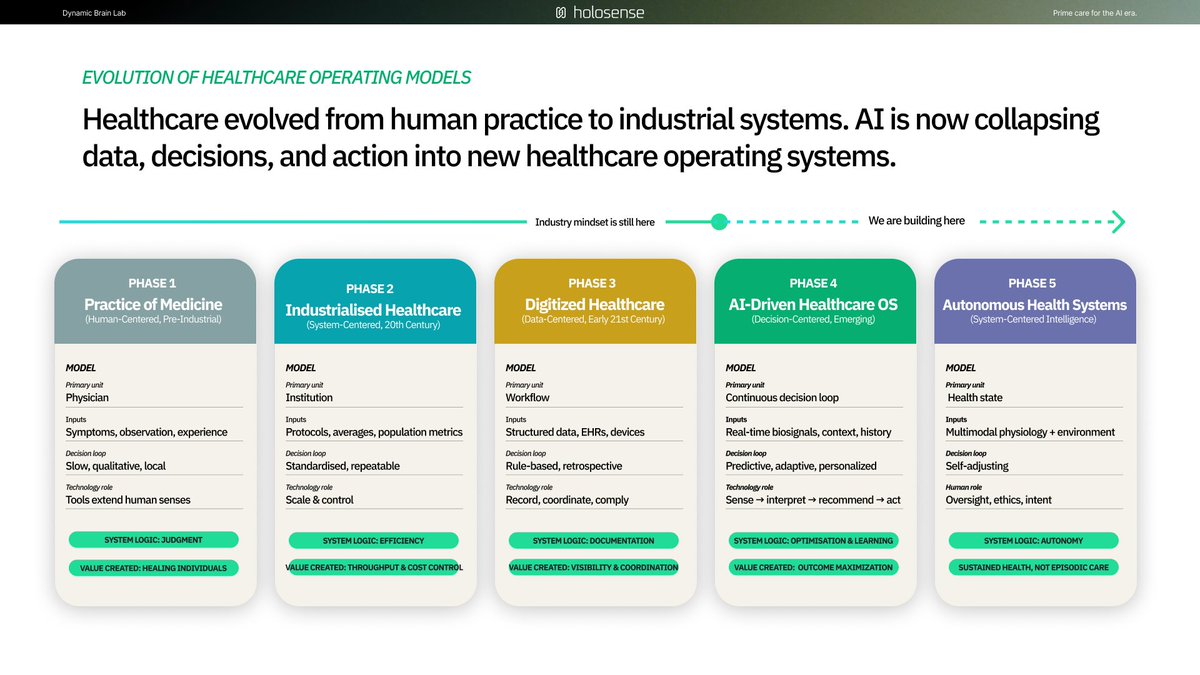Click 'Tools extend human senses' text

tap(128, 500)
